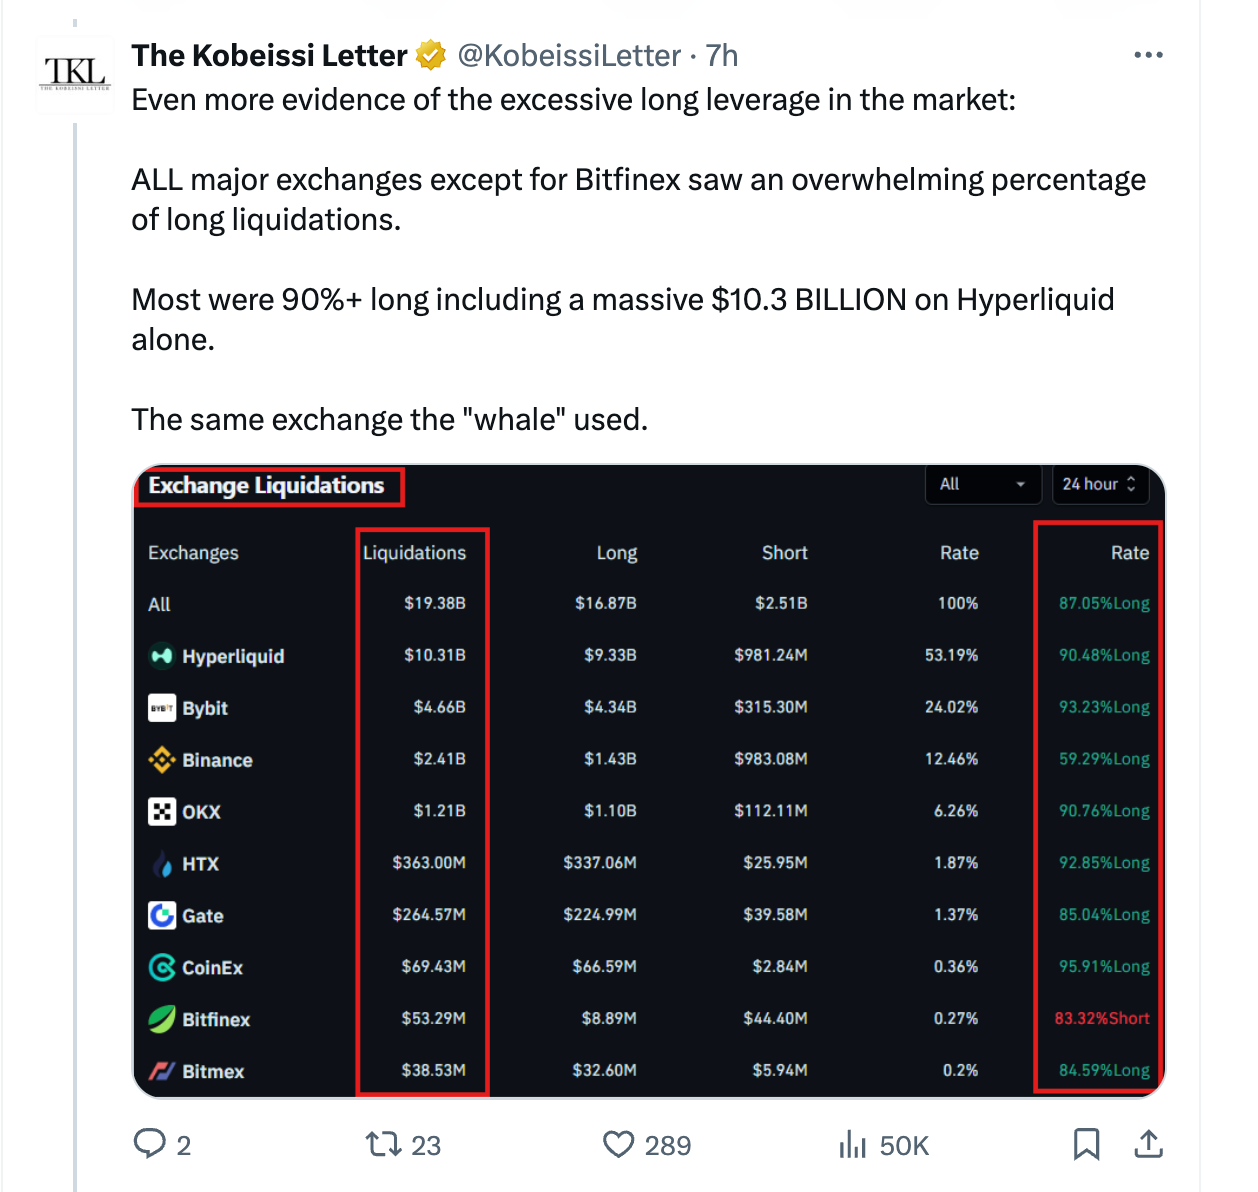Retweet the post via the repost icon

pos(385,1144)
